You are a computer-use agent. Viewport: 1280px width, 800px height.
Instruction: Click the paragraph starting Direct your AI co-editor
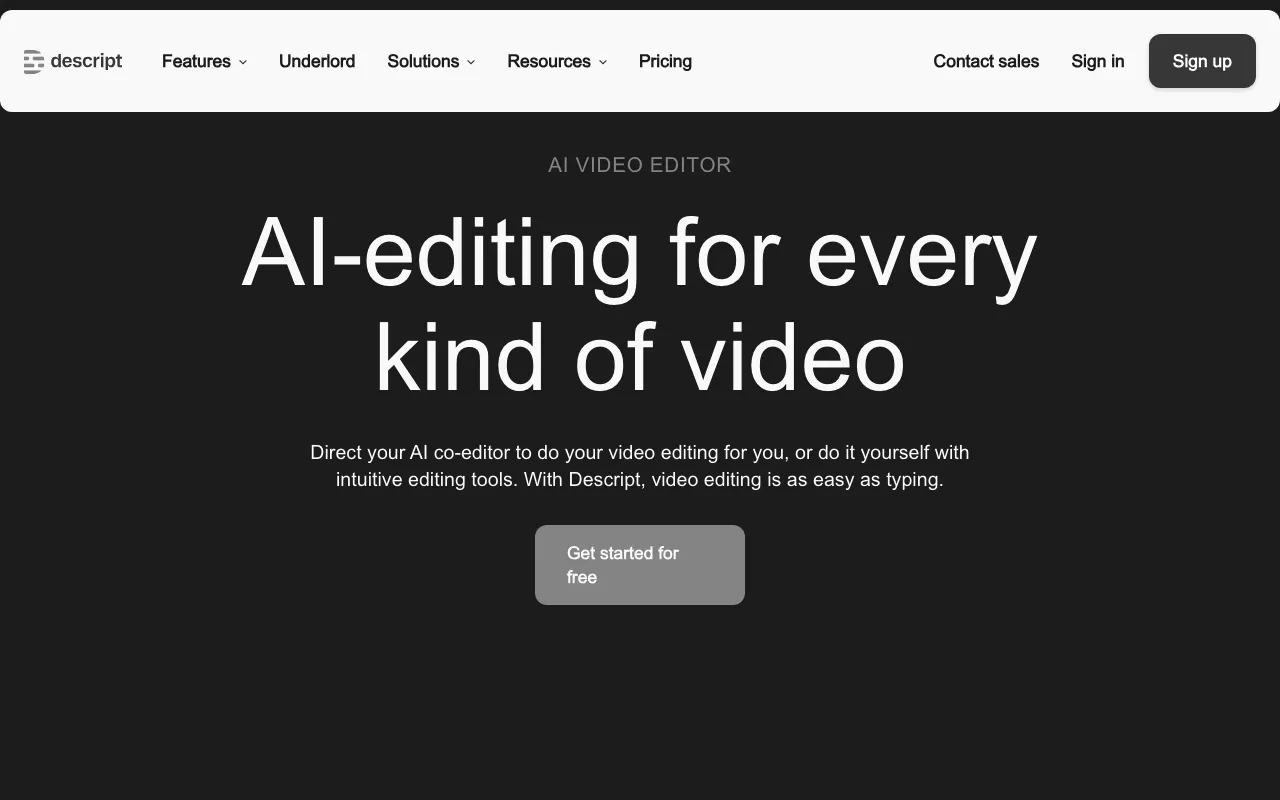640,466
